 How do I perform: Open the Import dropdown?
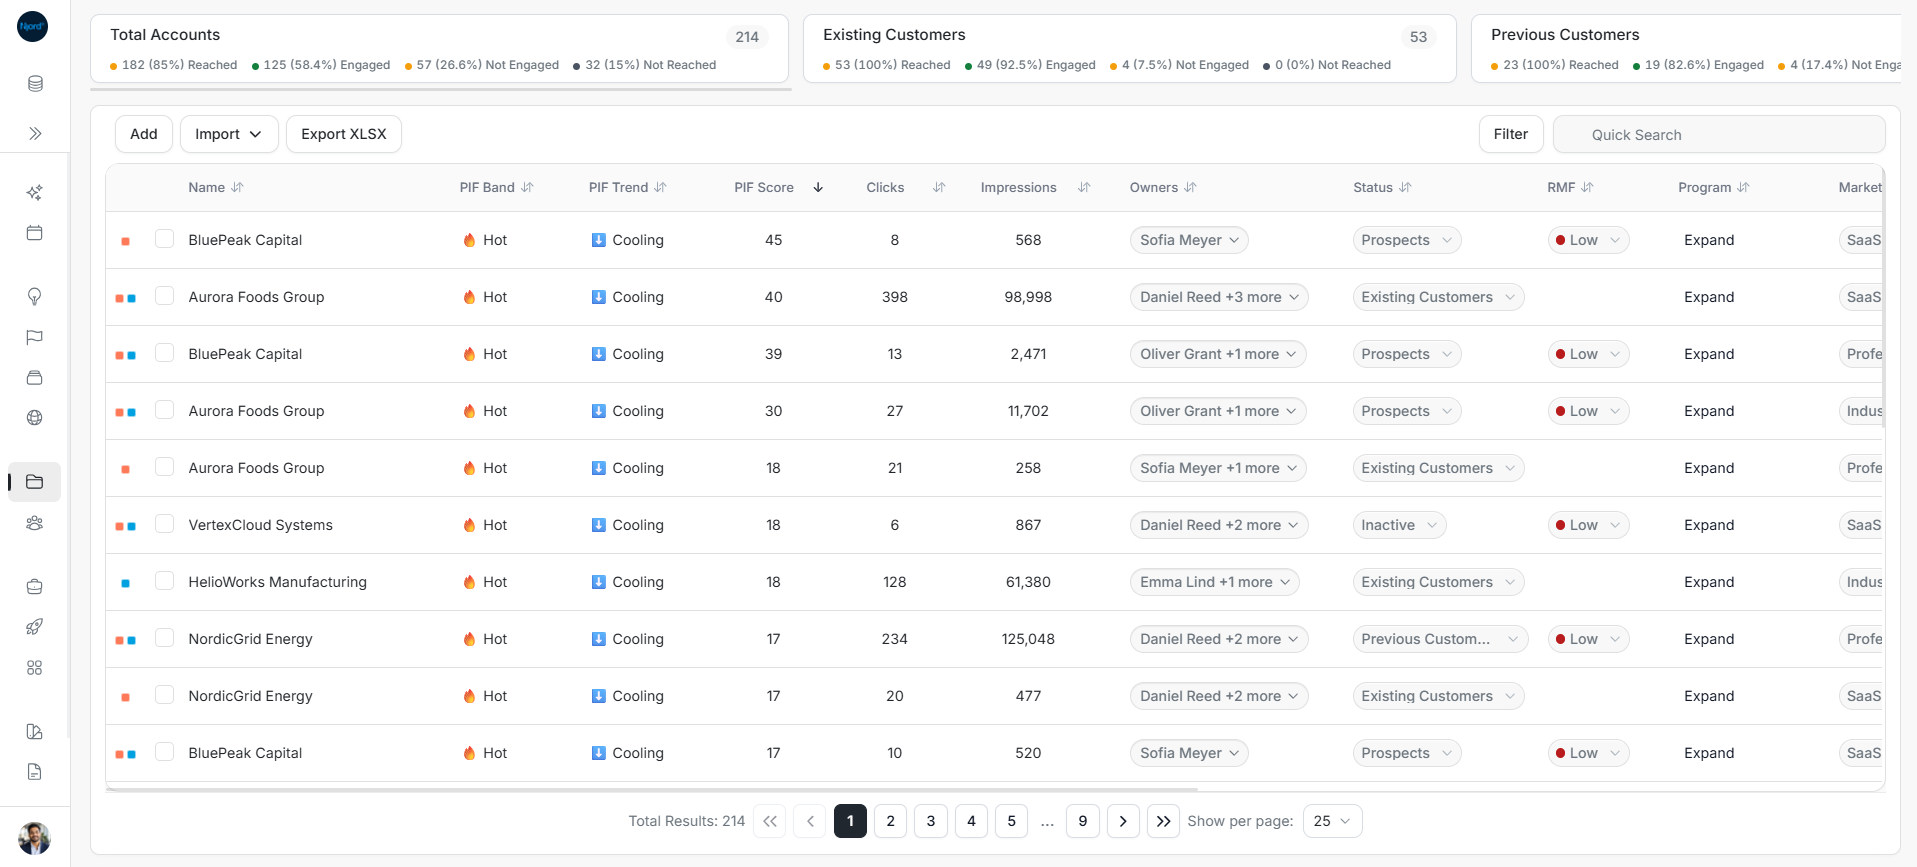(229, 134)
